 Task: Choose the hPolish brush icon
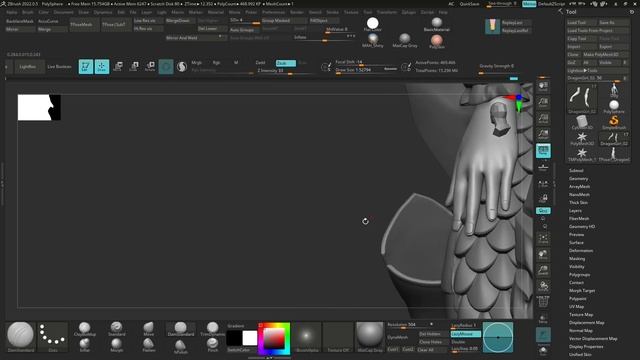point(180,346)
